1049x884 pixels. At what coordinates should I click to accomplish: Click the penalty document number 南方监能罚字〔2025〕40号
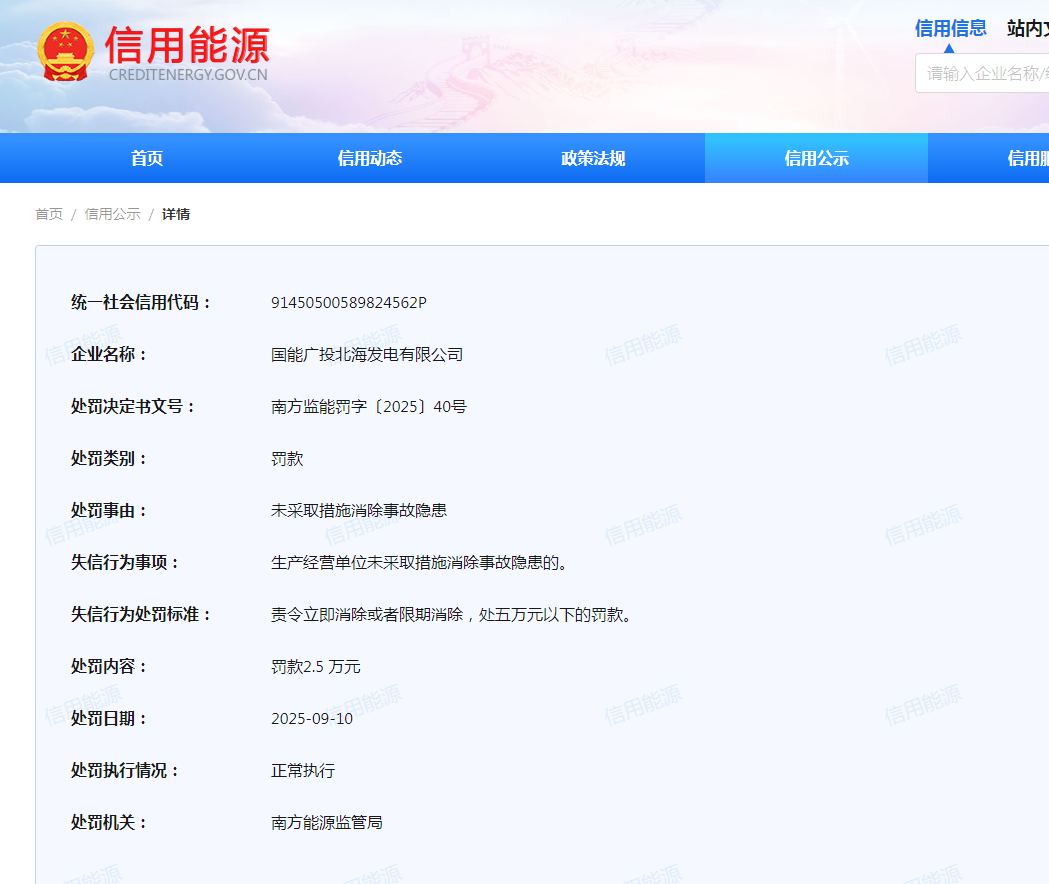click(x=368, y=407)
